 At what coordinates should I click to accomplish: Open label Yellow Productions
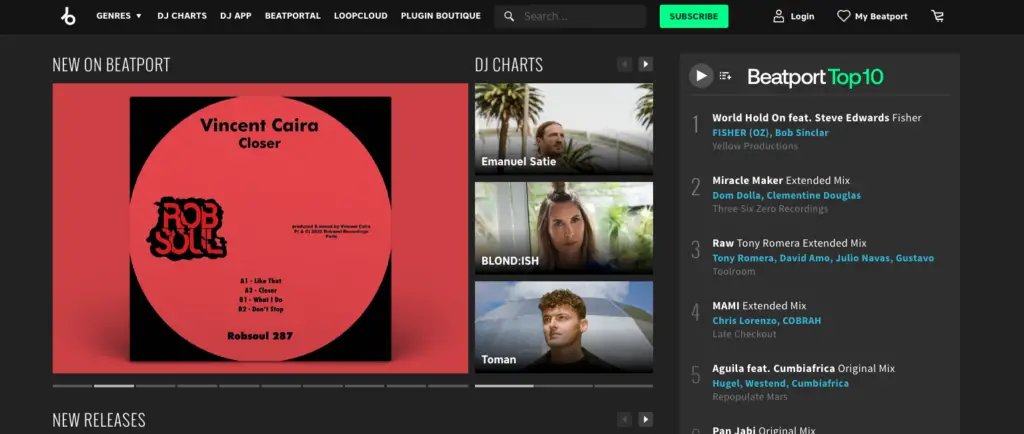[755, 146]
